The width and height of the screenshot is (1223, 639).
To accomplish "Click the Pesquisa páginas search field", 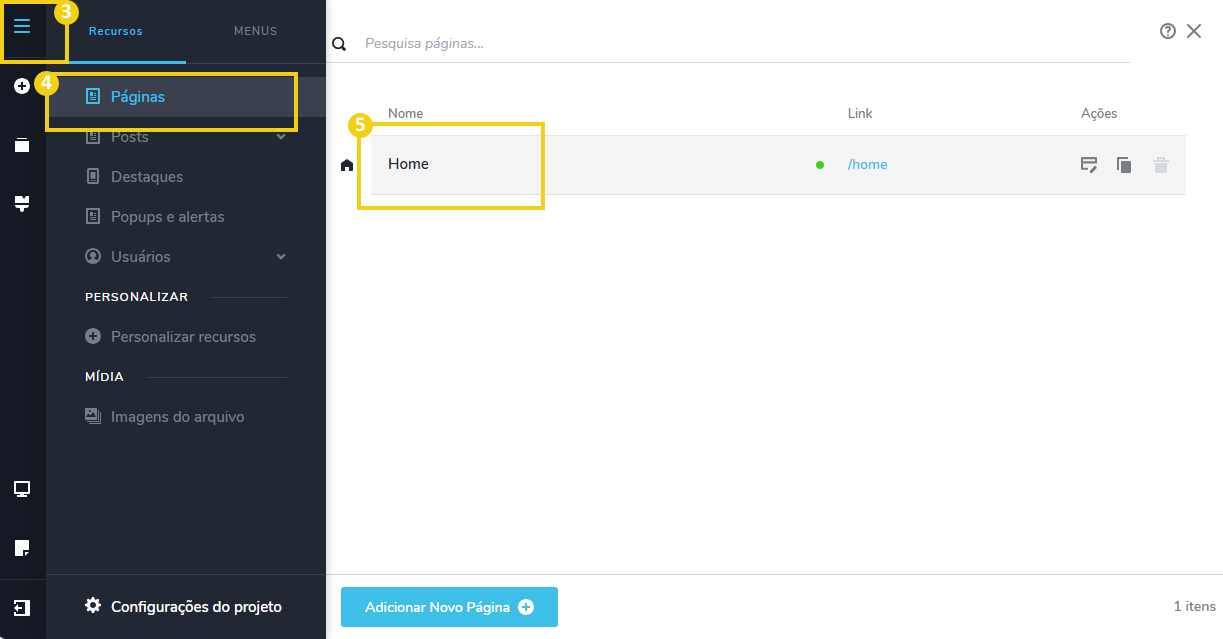I will tap(740, 44).
